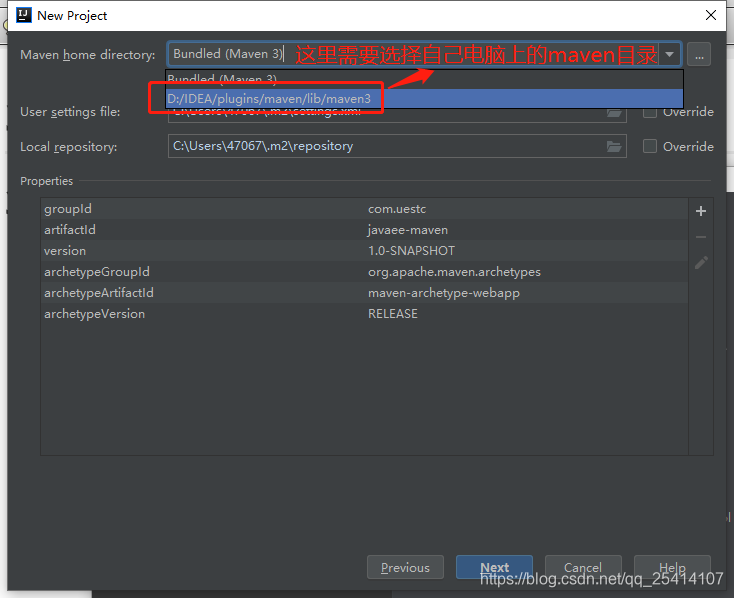Click the IntelliJ IDEA logo in title bar
This screenshot has width=734, height=598.
pyautogui.click(x=23, y=15)
